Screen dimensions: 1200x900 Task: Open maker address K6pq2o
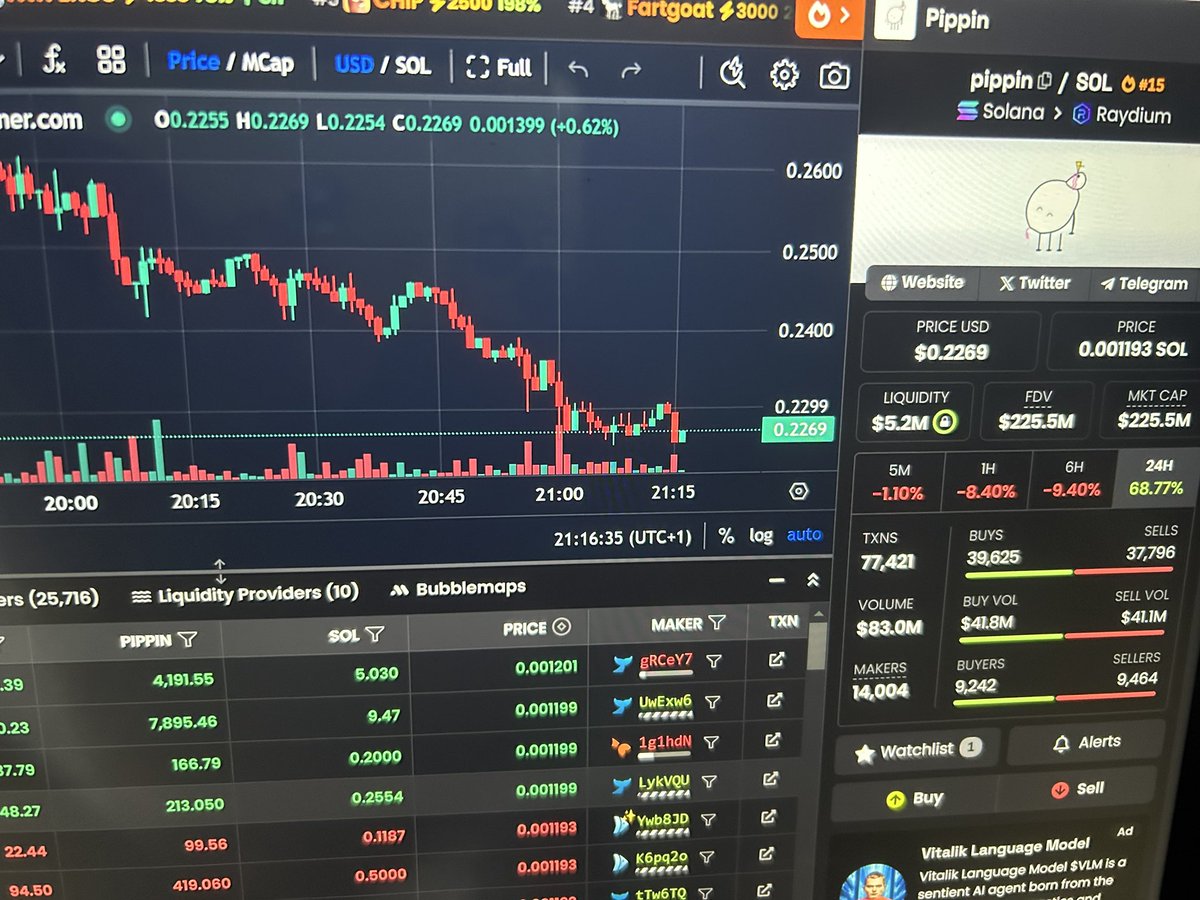(662, 858)
